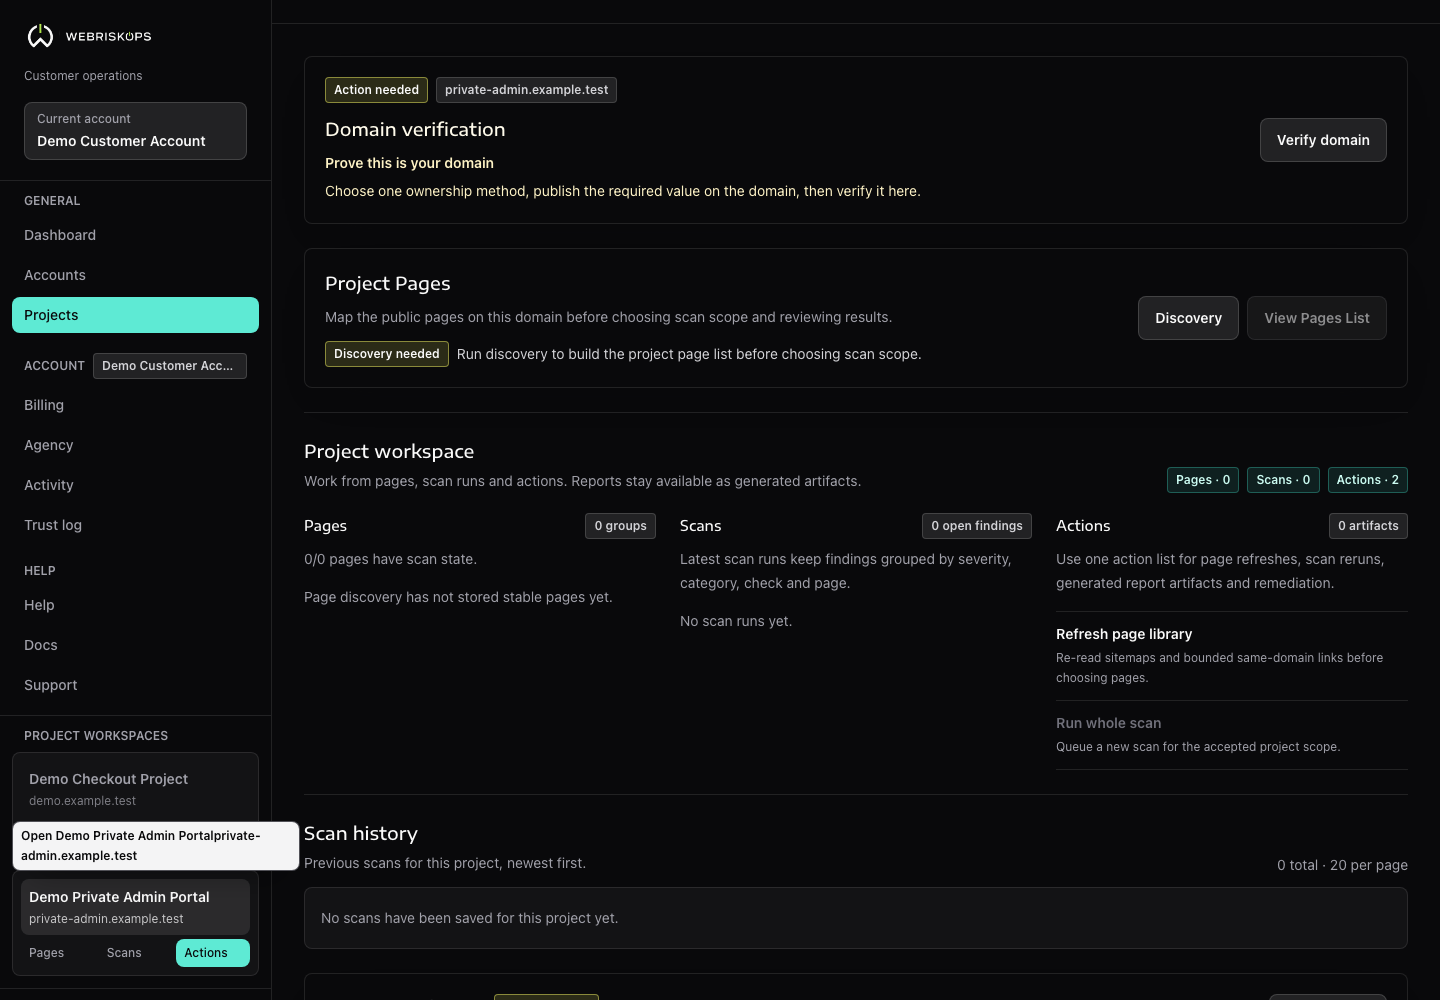Click the Scan history heading
This screenshot has height=1000, width=1440.
pyautogui.click(x=361, y=833)
